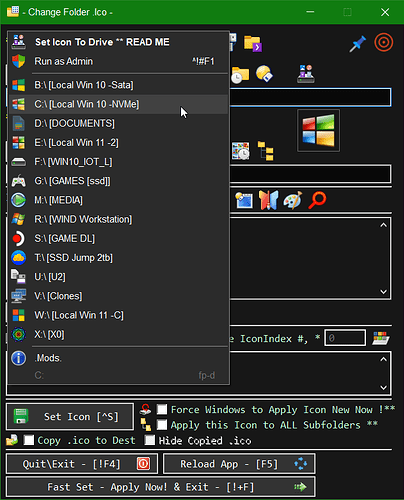The height and width of the screenshot is (500, 404).
Task: Toggle Apply this Icon to ALL Subfolders
Action: click(x=162, y=425)
